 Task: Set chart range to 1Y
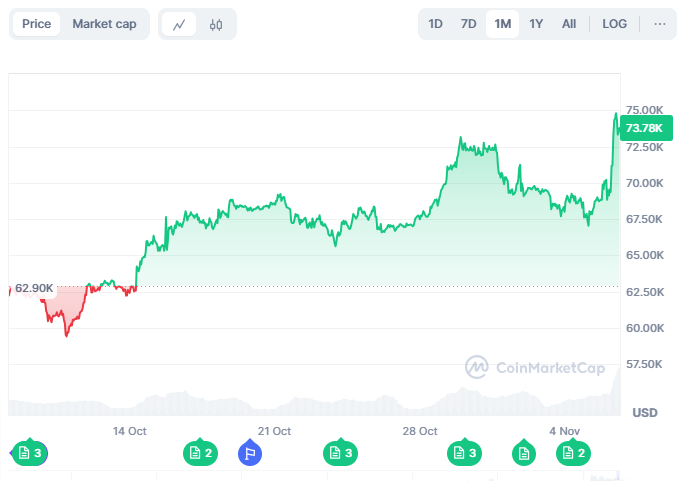pos(536,24)
